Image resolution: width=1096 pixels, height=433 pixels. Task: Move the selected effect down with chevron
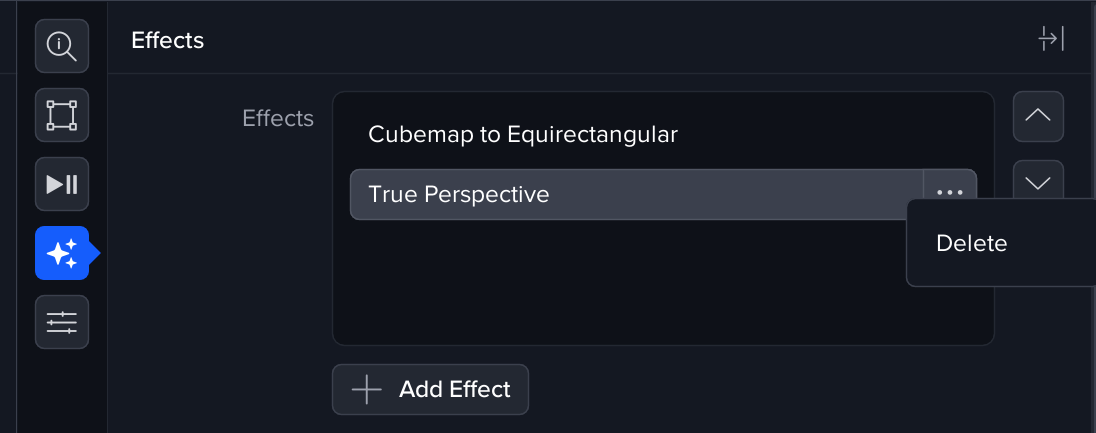(1038, 181)
